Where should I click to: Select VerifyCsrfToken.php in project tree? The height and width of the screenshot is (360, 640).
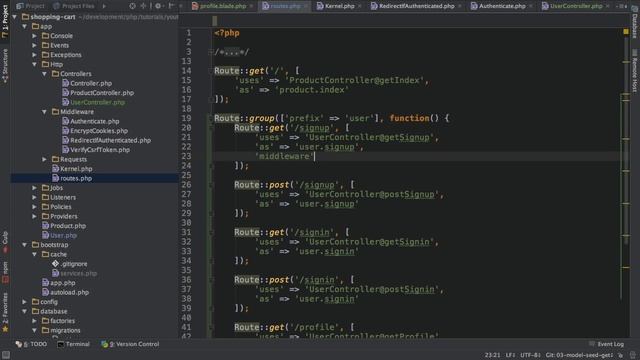[96, 150]
